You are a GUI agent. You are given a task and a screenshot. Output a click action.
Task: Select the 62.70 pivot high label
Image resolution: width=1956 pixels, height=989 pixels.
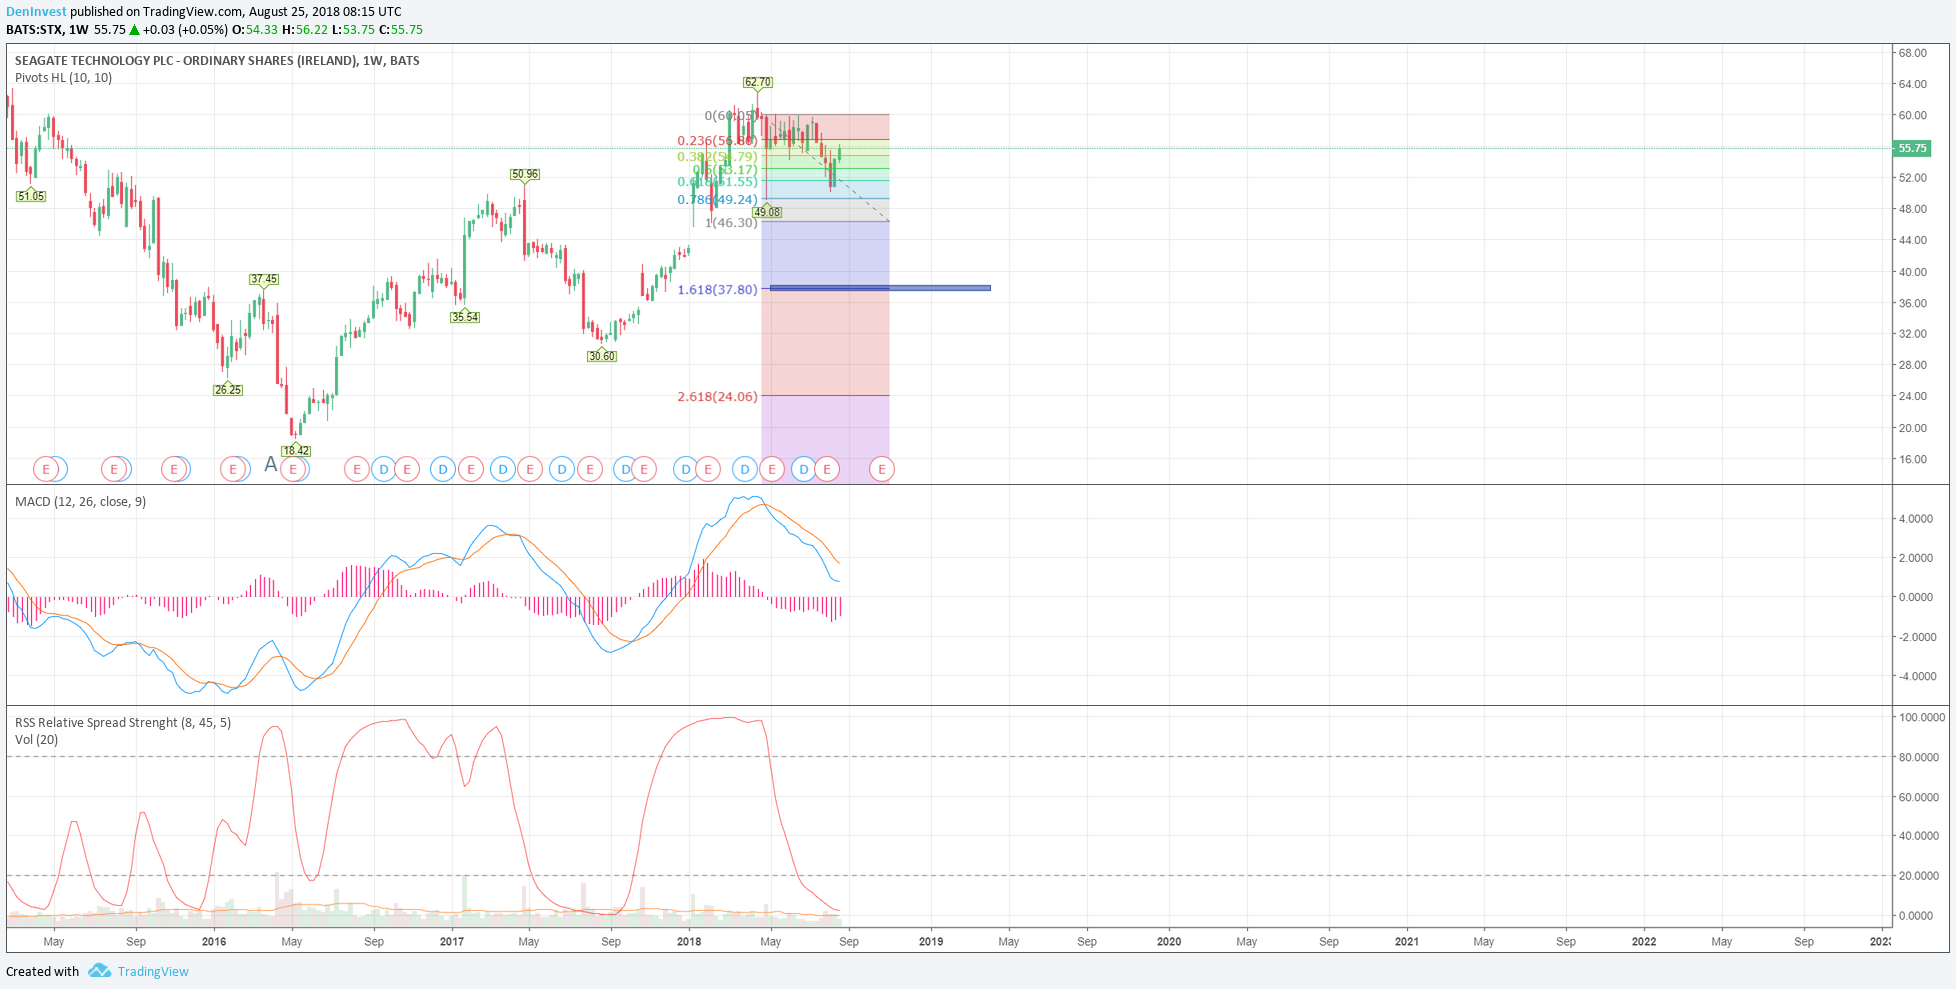[757, 82]
